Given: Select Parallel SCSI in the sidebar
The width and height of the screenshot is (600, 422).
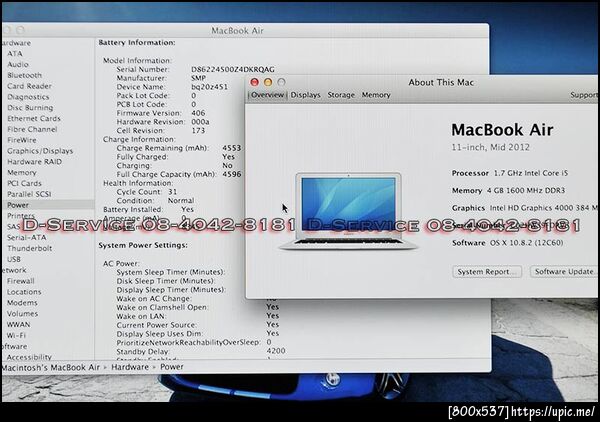Looking at the screenshot, I should click(29, 194).
